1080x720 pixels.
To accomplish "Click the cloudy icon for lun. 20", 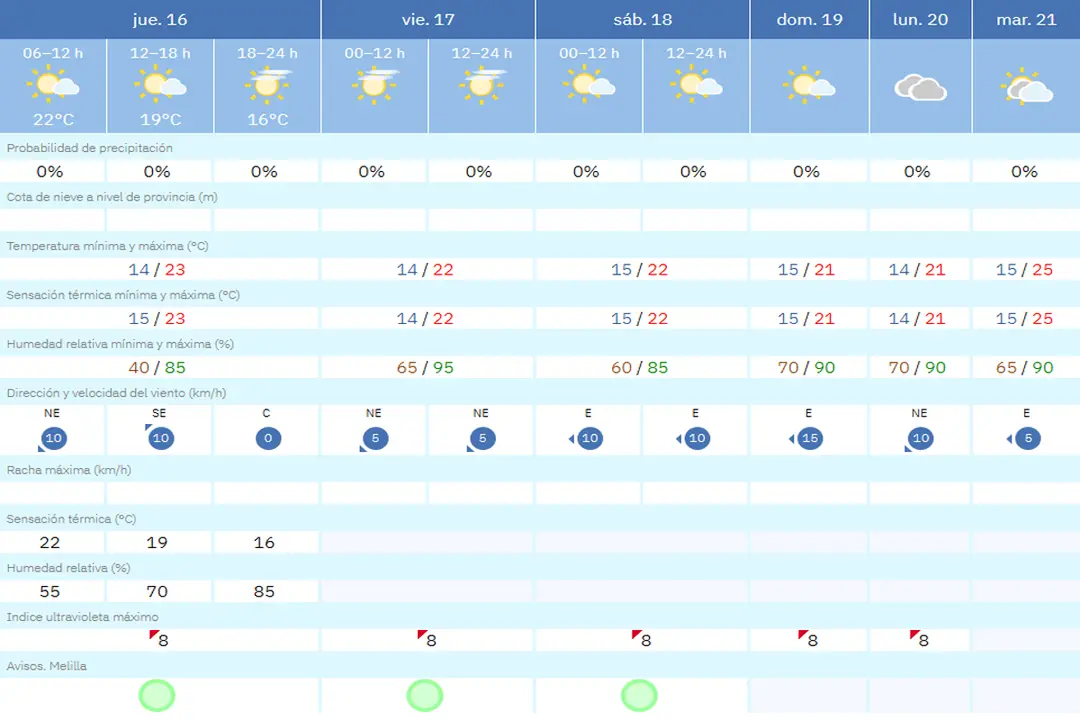I will [920, 88].
